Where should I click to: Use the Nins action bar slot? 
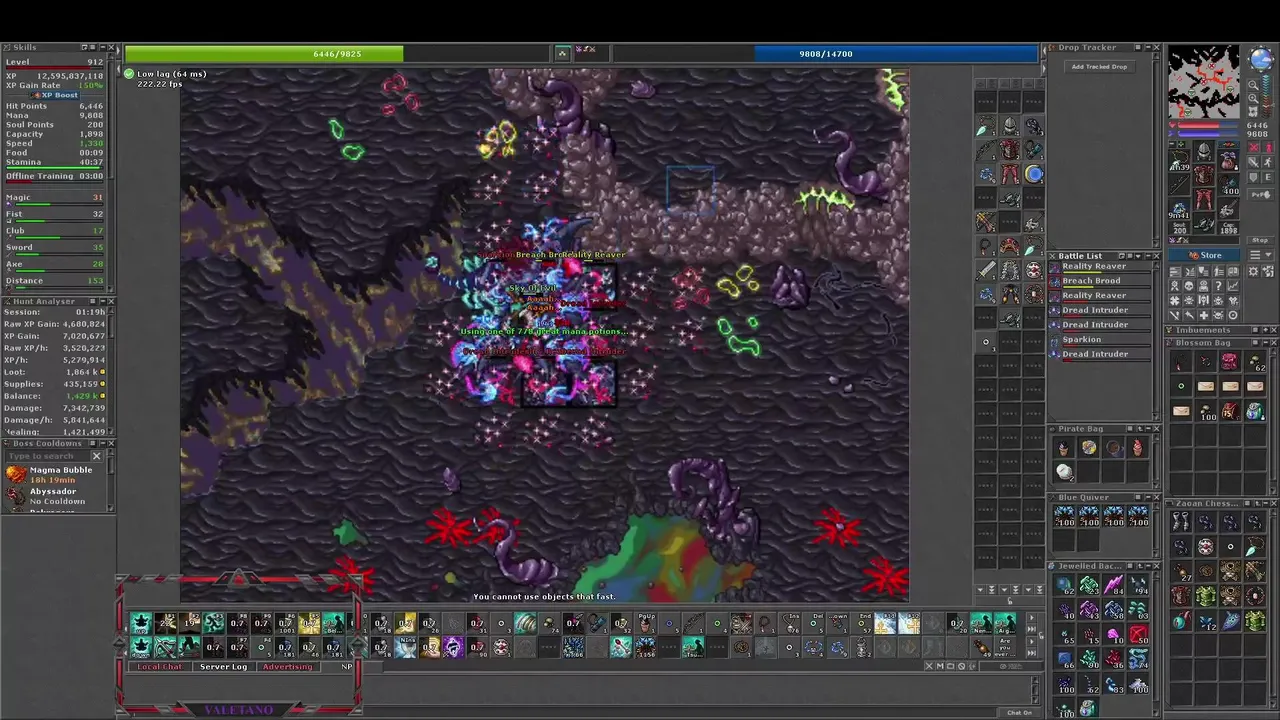click(405, 647)
